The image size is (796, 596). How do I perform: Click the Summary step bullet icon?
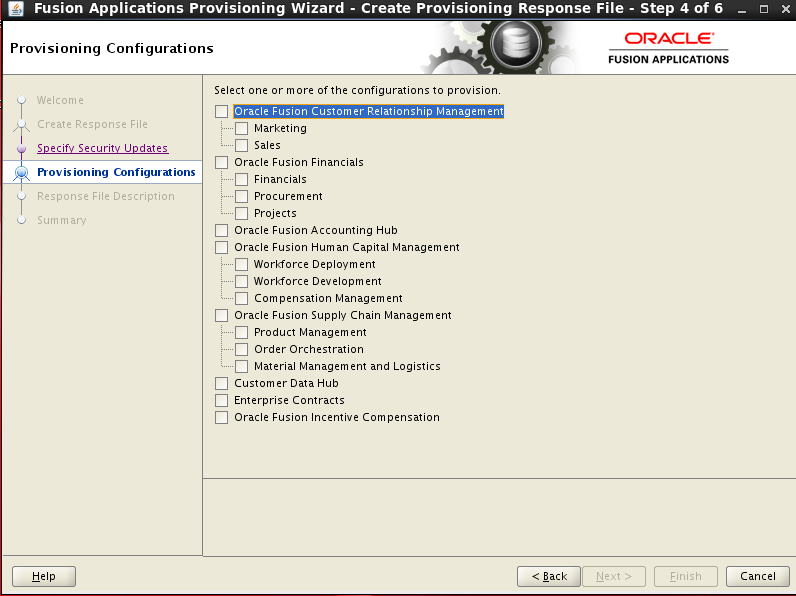pos(21,220)
